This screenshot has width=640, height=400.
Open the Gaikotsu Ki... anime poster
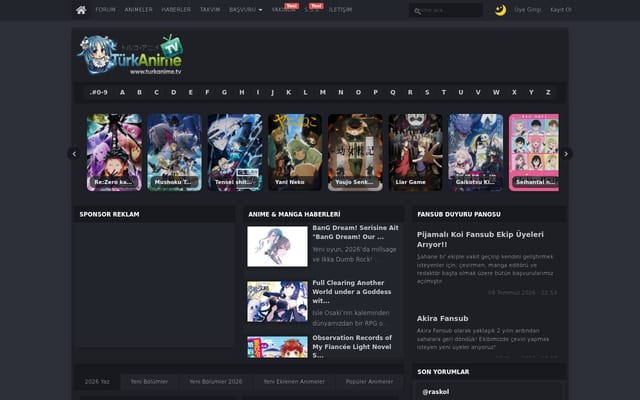click(x=476, y=152)
